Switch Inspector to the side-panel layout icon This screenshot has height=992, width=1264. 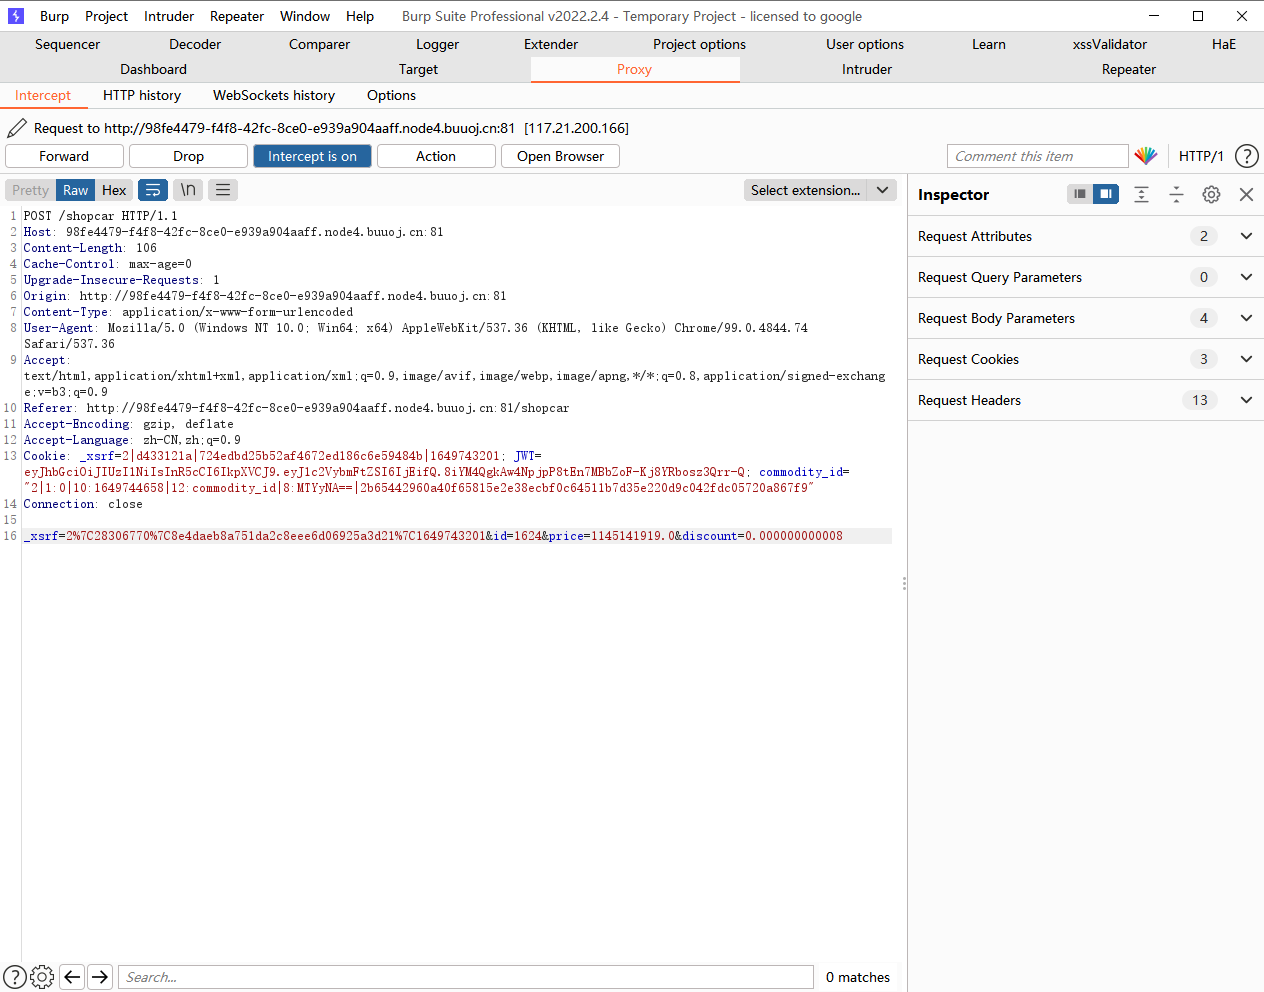(x=1106, y=194)
